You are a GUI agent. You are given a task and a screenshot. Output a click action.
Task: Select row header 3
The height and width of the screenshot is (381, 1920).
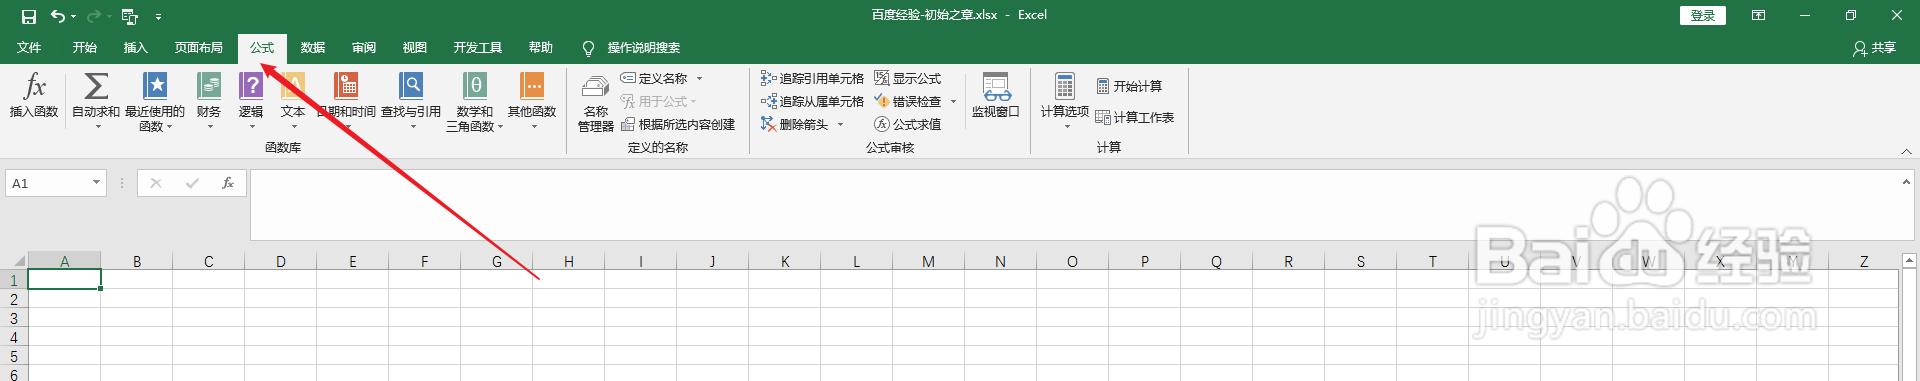coord(14,318)
